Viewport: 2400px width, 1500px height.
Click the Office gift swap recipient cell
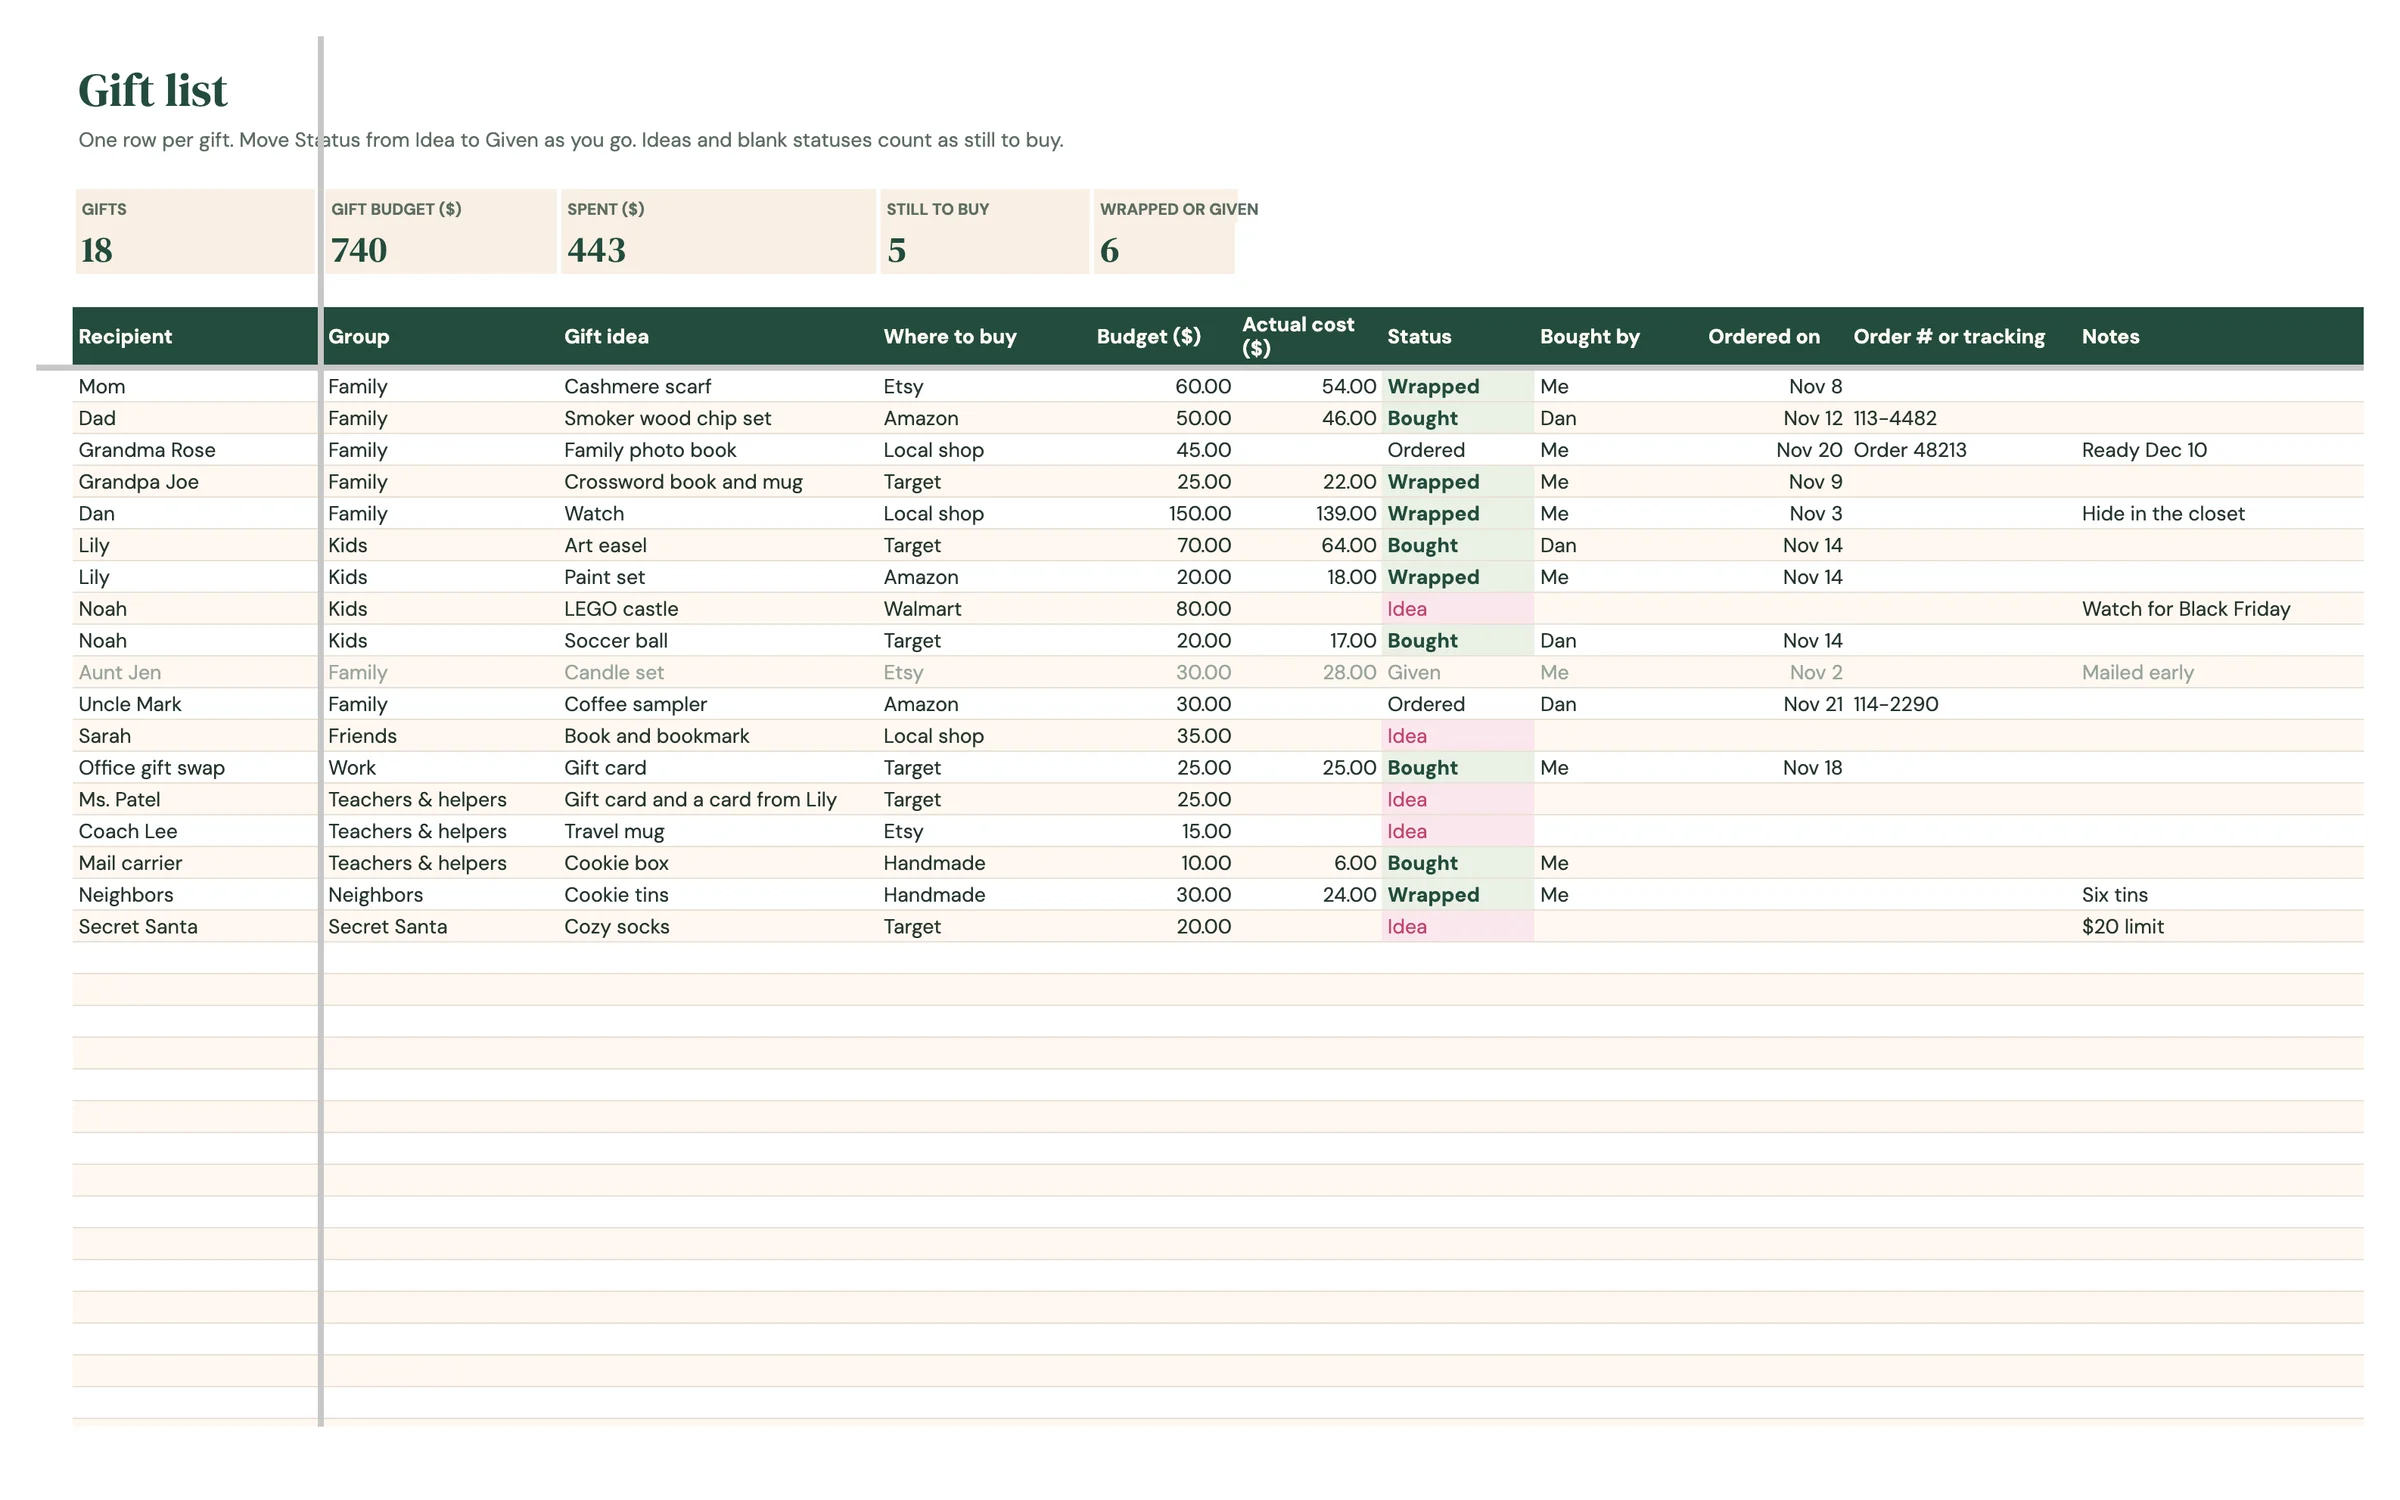point(152,768)
